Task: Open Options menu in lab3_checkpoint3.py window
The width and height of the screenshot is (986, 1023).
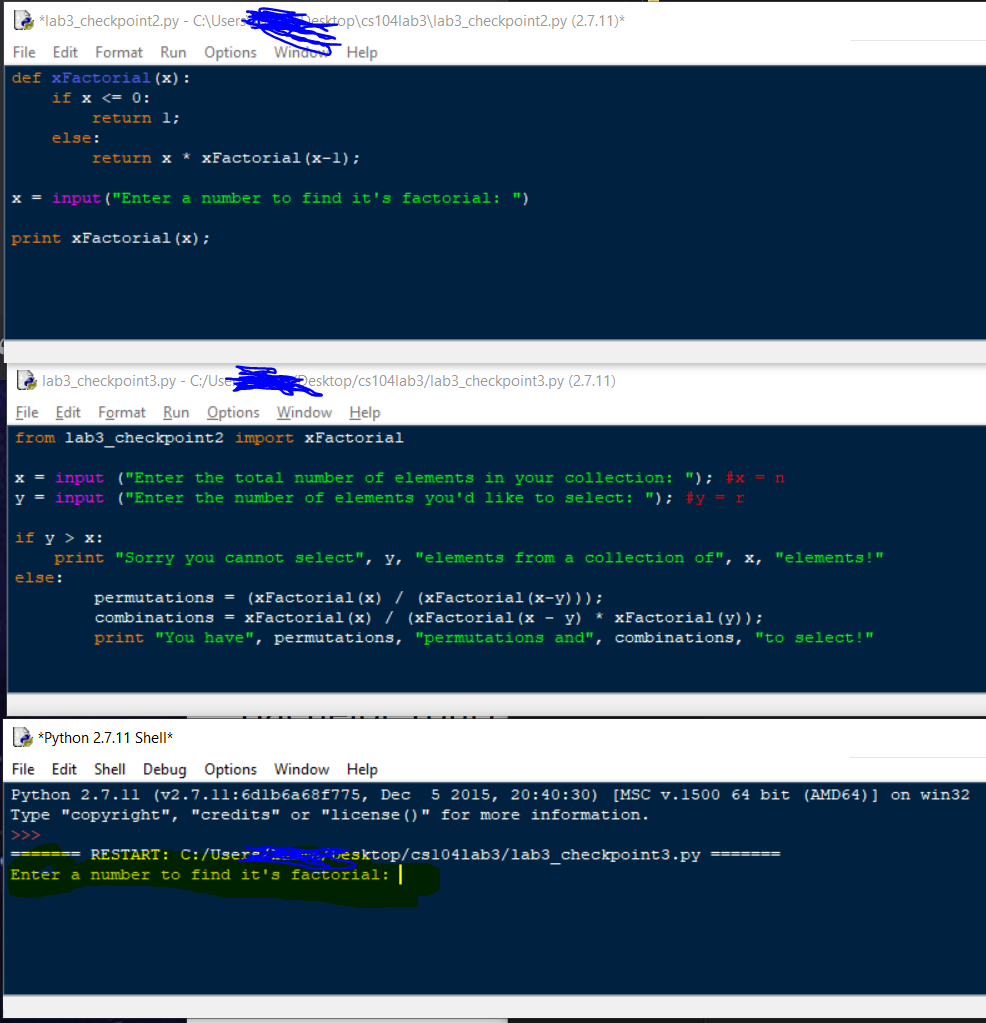Action: click(x=233, y=412)
